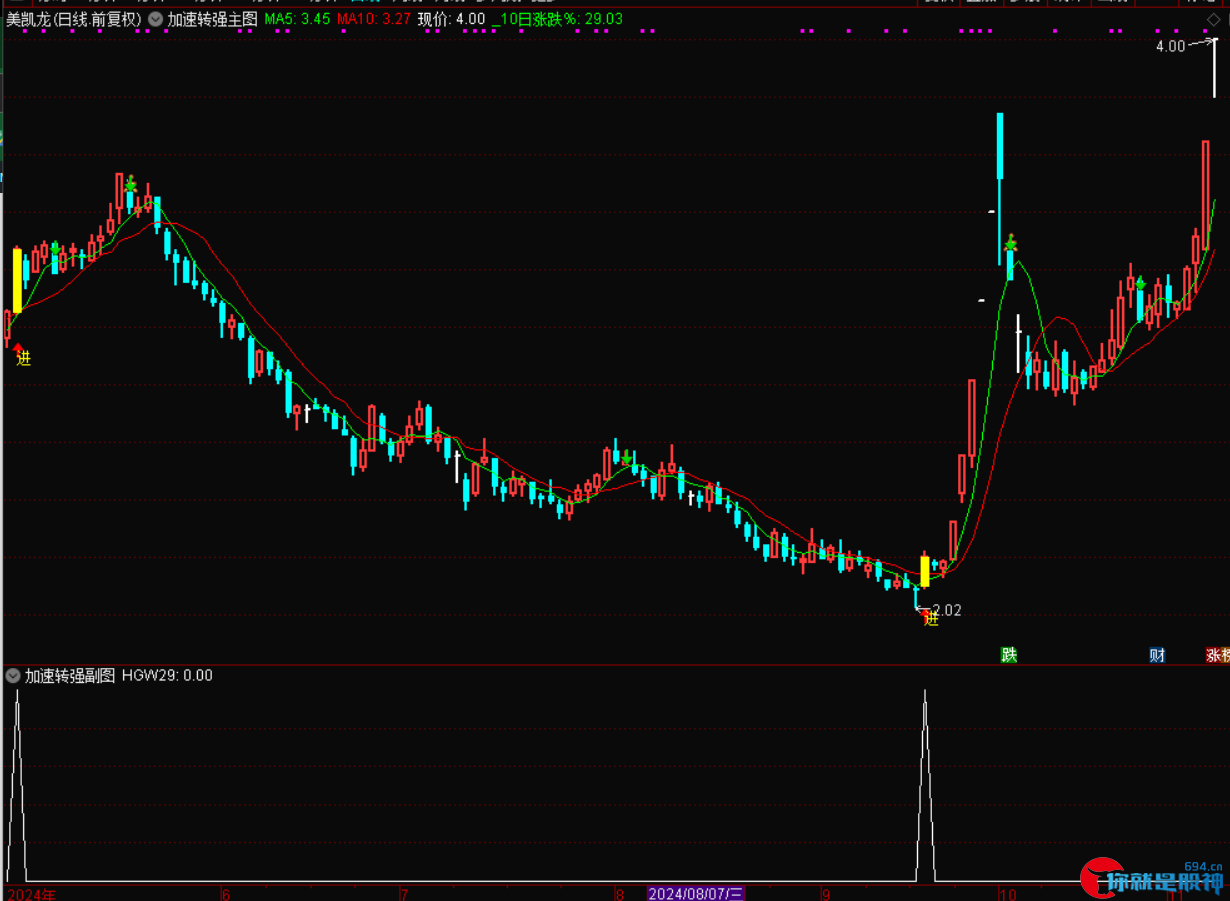Click the 加速转强副图 indicator name

[x=70, y=676]
